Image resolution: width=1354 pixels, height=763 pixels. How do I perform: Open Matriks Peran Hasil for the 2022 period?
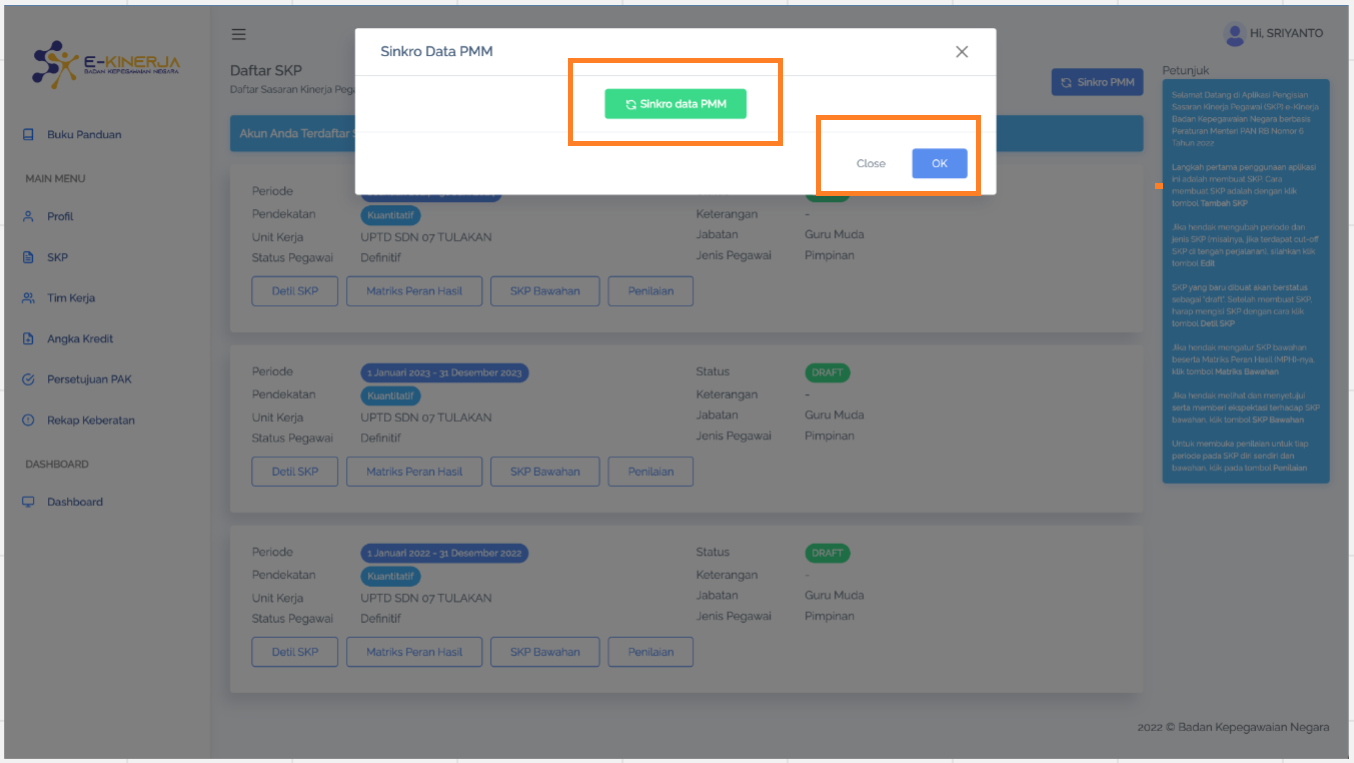pos(414,652)
